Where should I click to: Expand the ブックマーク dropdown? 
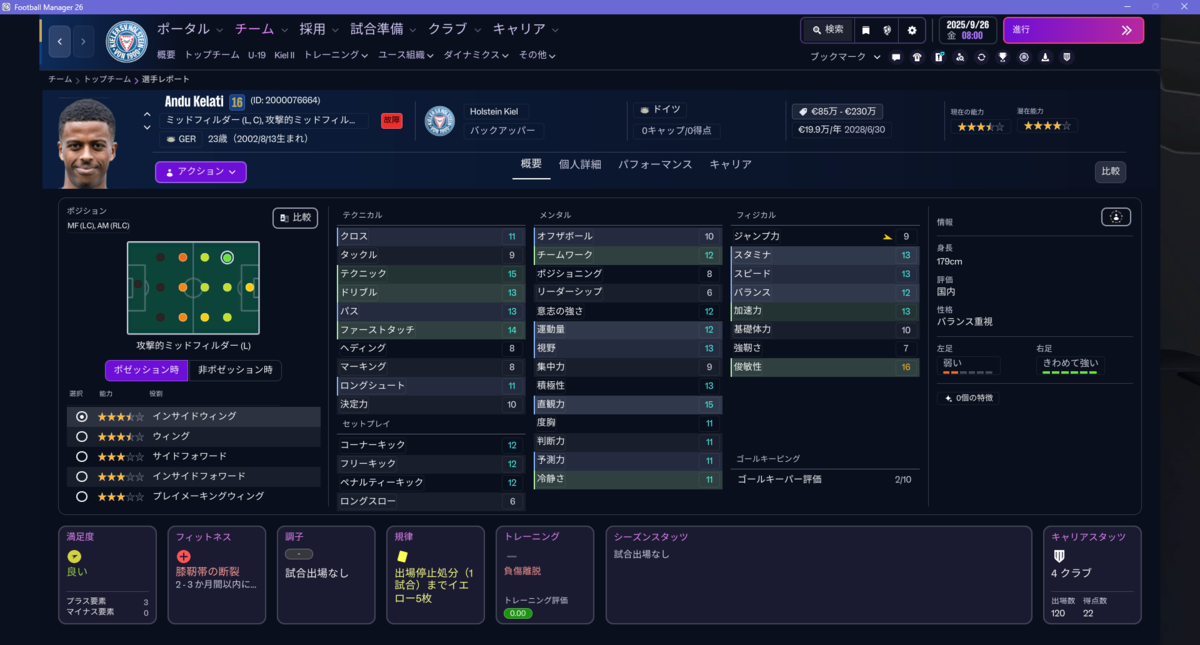click(x=845, y=57)
